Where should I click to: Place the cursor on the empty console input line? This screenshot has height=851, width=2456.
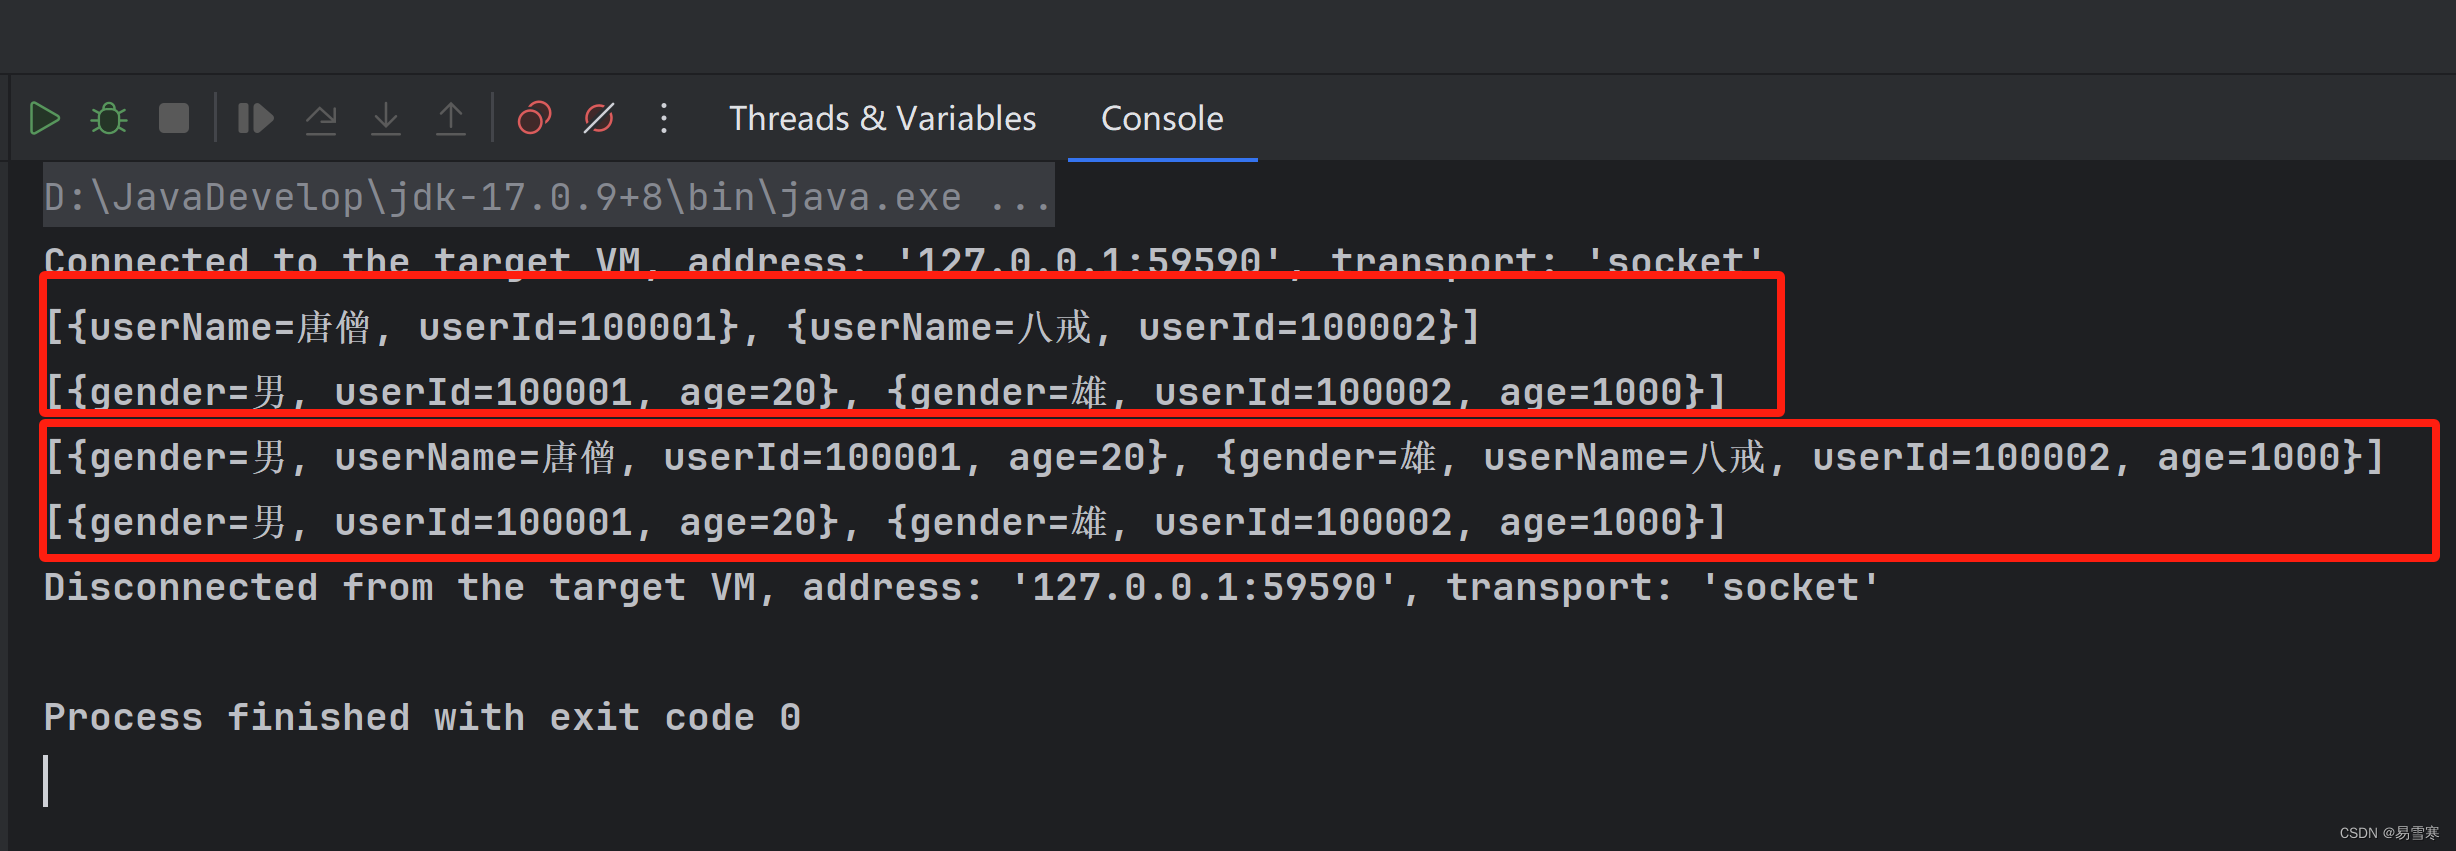(x=46, y=781)
